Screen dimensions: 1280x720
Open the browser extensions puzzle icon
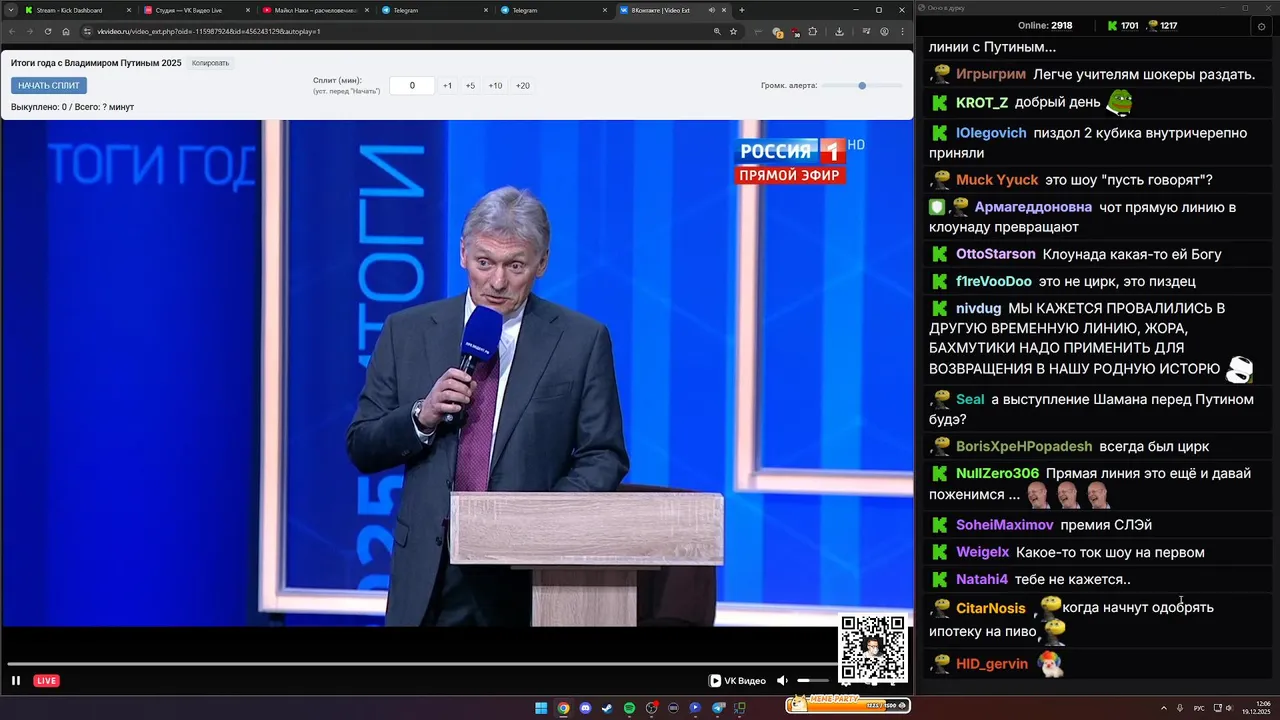tap(814, 31)
